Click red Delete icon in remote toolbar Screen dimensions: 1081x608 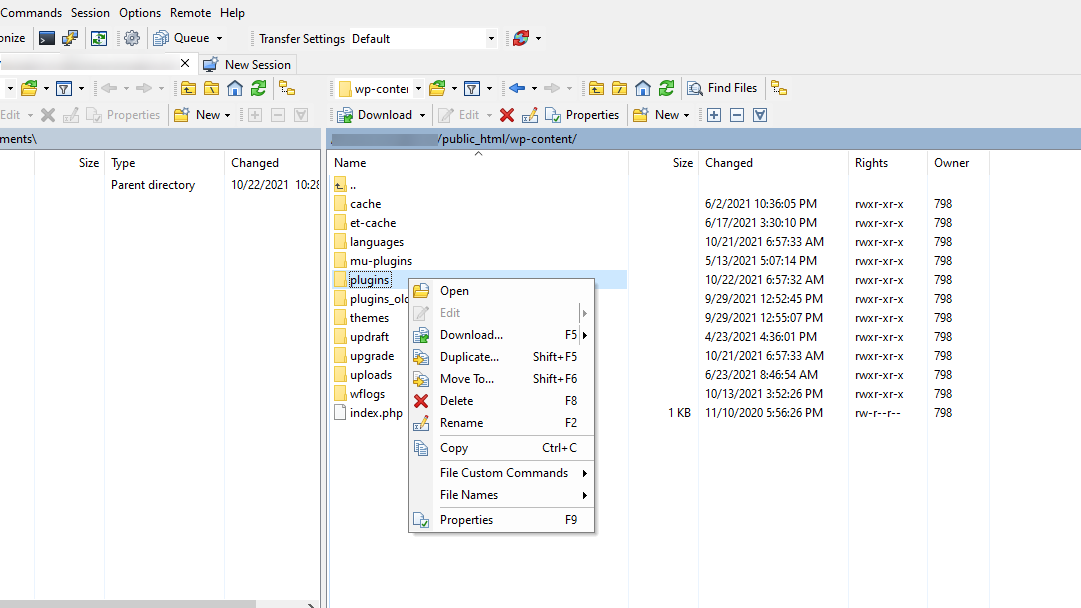click(x=507, y=115)
